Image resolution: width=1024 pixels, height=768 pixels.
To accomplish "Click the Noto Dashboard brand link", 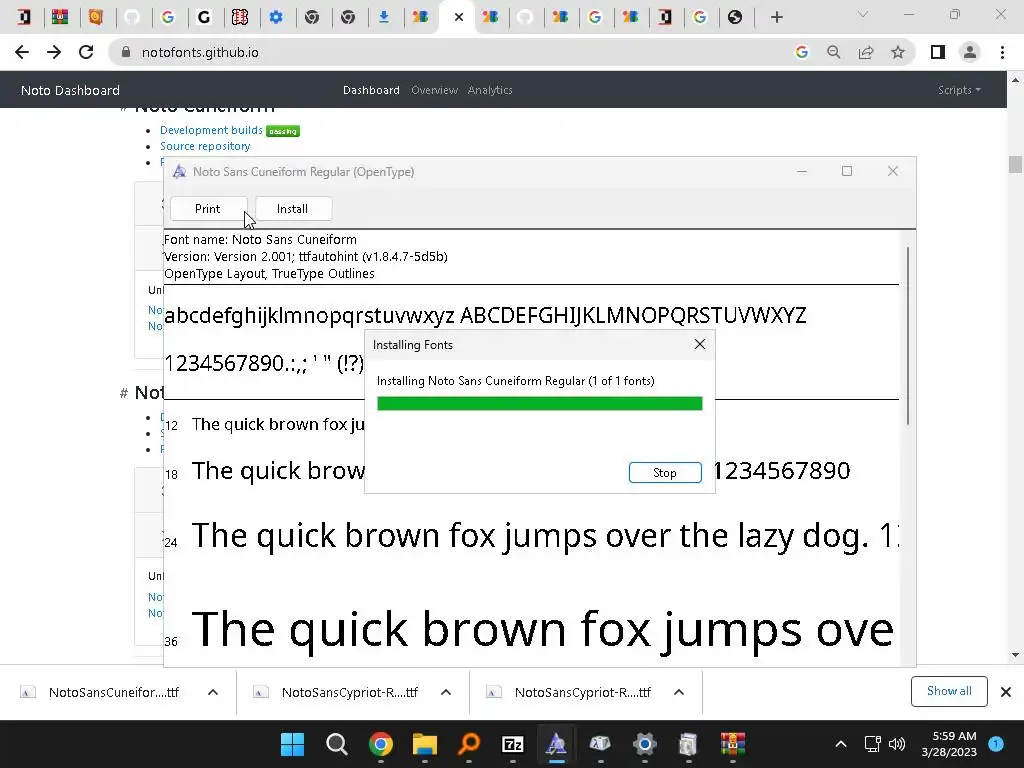I will coord(71,90).
